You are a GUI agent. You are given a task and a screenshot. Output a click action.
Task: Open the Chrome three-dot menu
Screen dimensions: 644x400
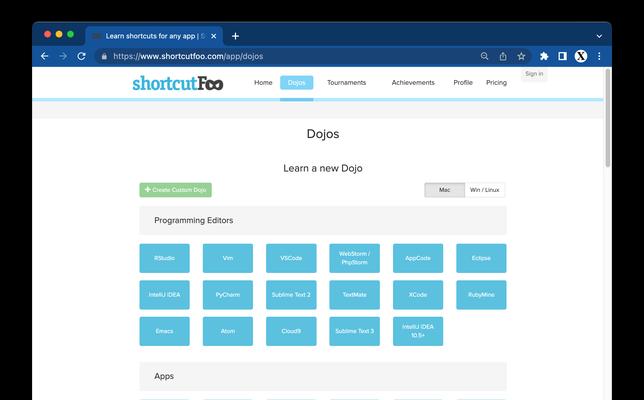pyautogui.click(x=599, y=56)
